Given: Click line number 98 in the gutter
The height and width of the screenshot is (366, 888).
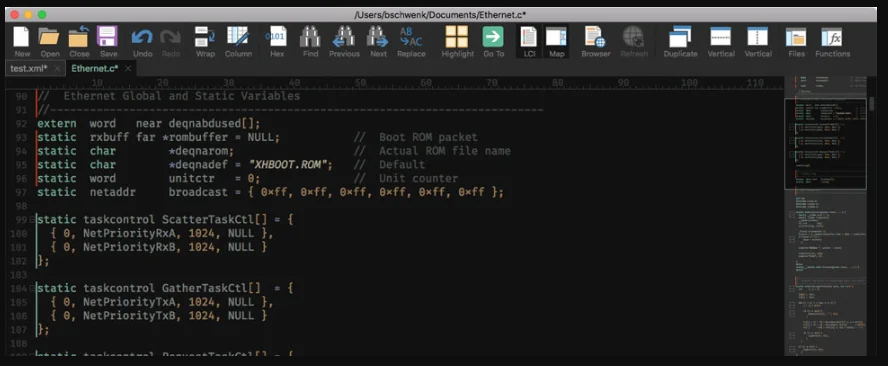Looking at the screenshot, I should [20, 206].
